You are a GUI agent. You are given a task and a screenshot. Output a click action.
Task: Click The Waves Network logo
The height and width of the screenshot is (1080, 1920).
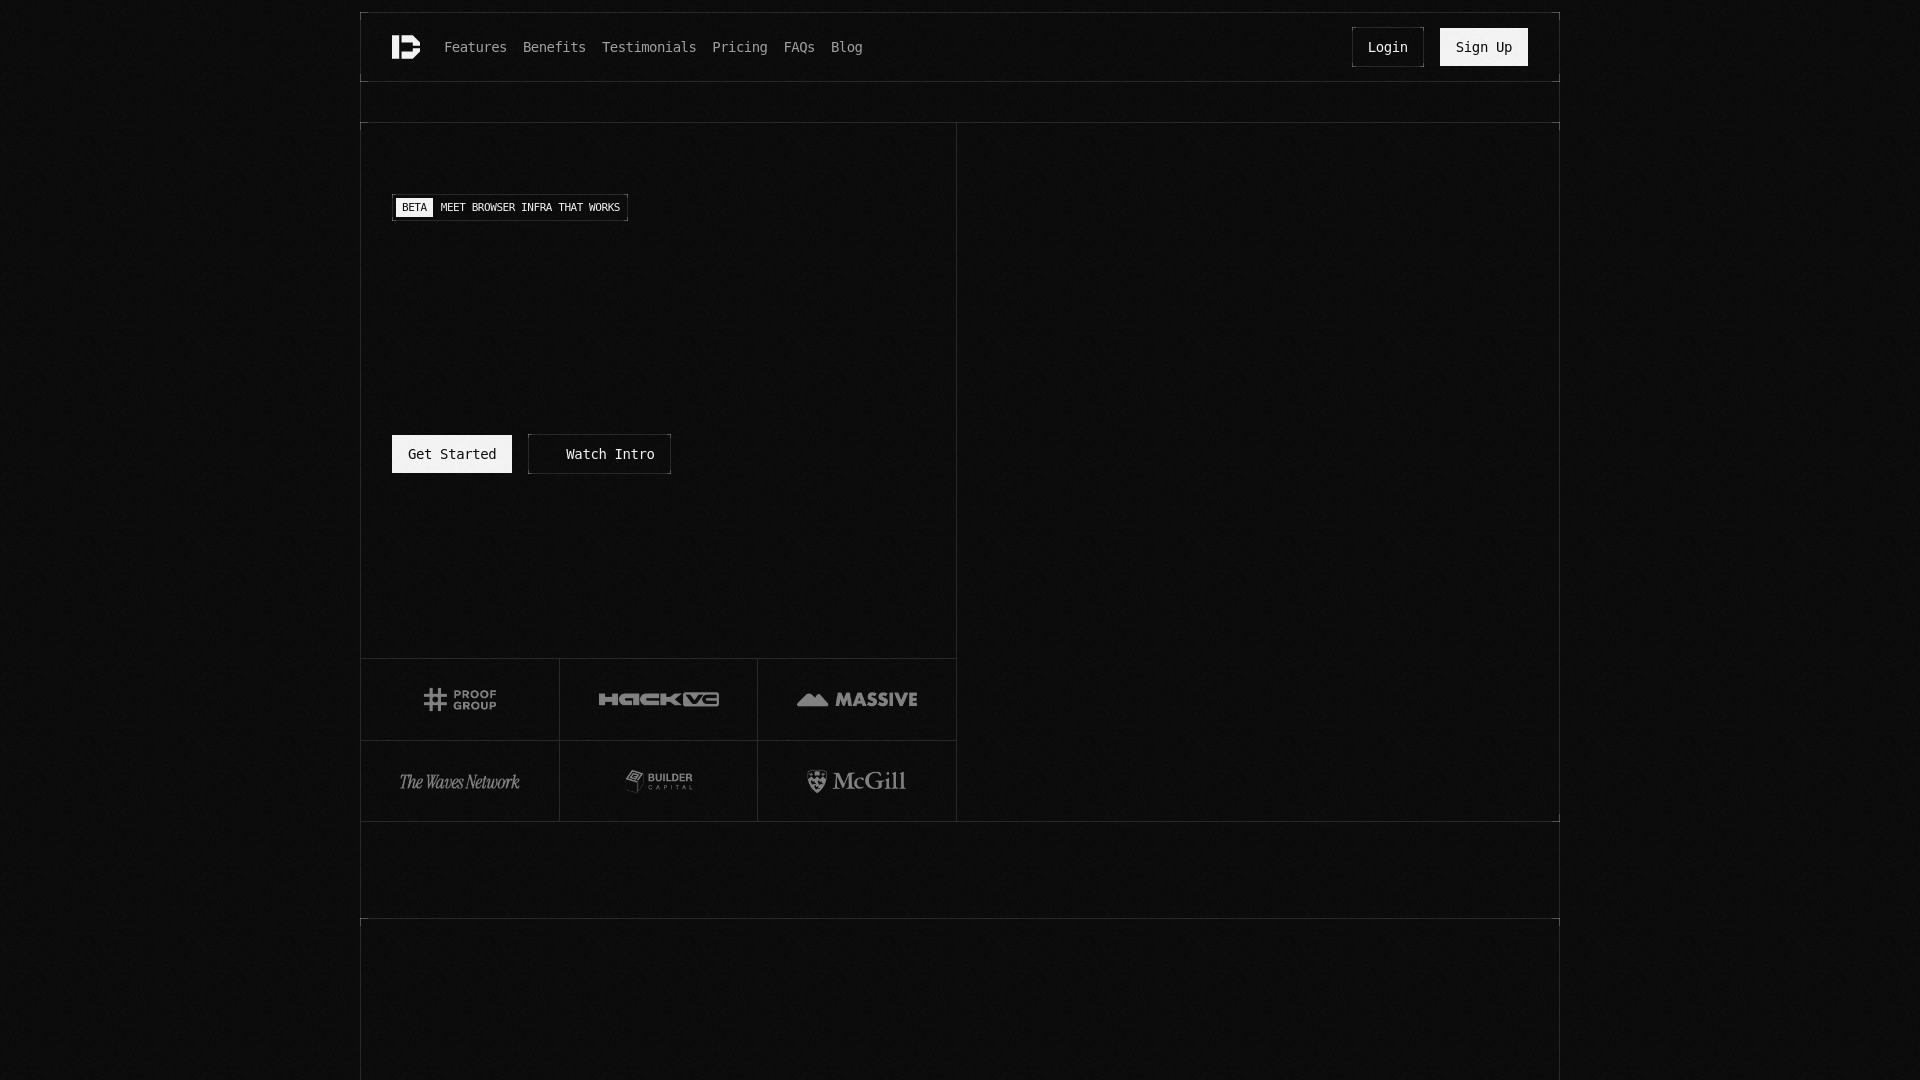tap(460, 781)
